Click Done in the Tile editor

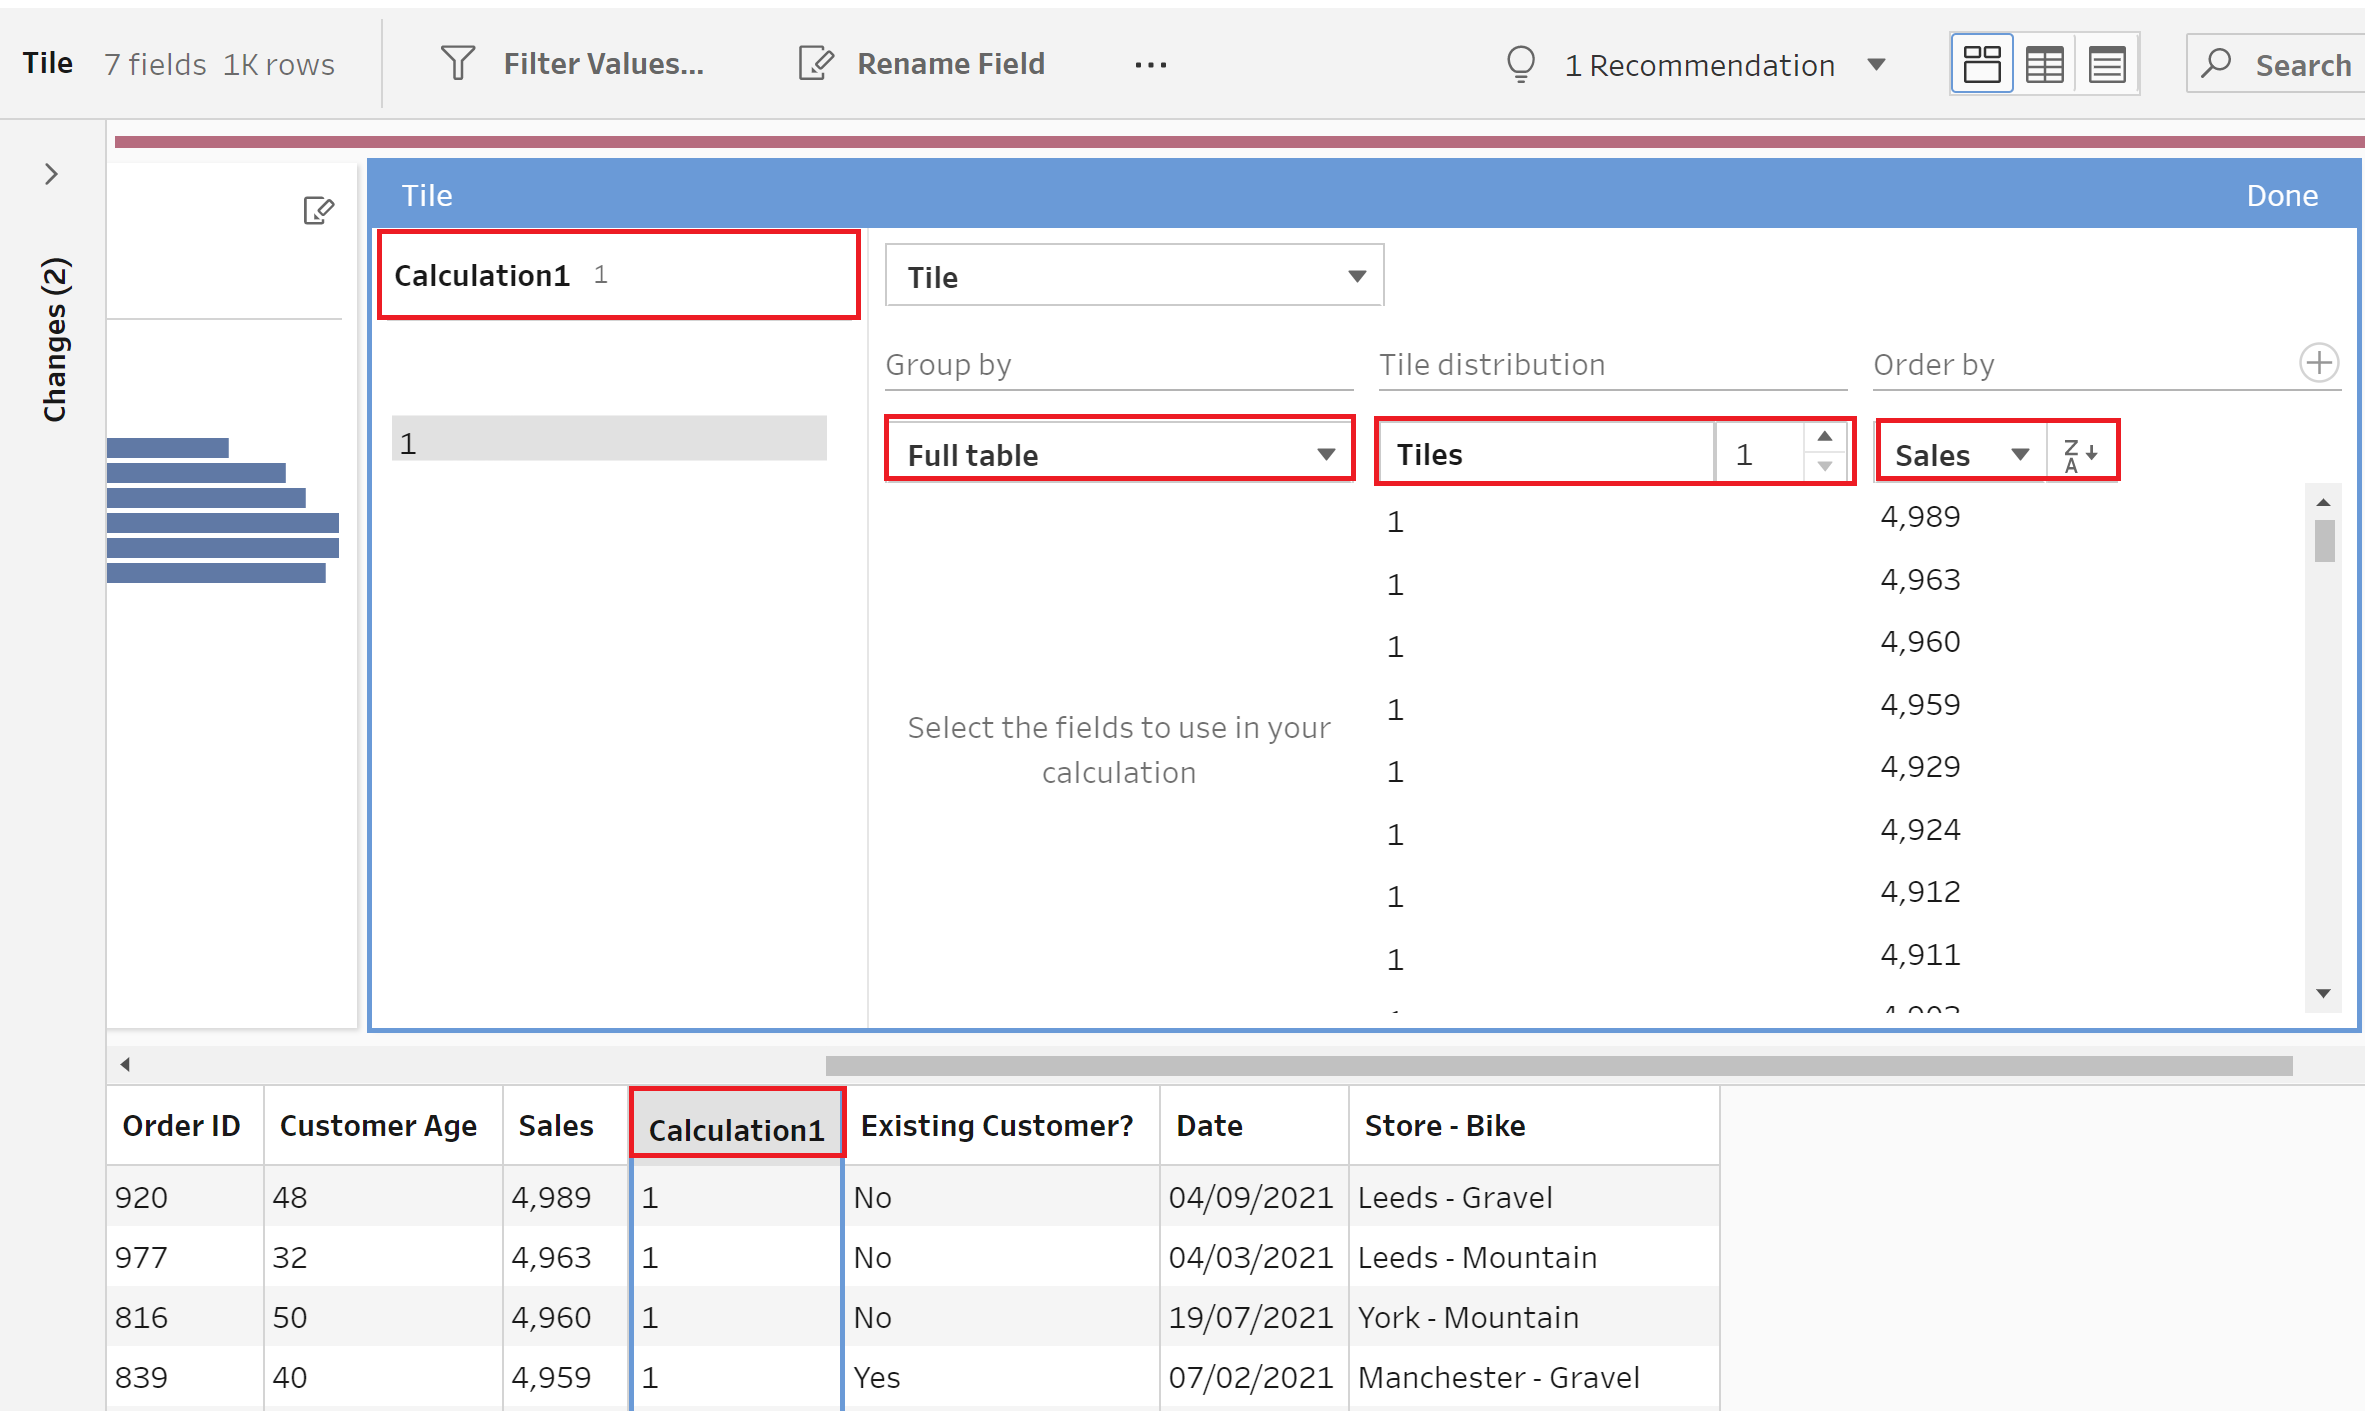(2281, 195)
